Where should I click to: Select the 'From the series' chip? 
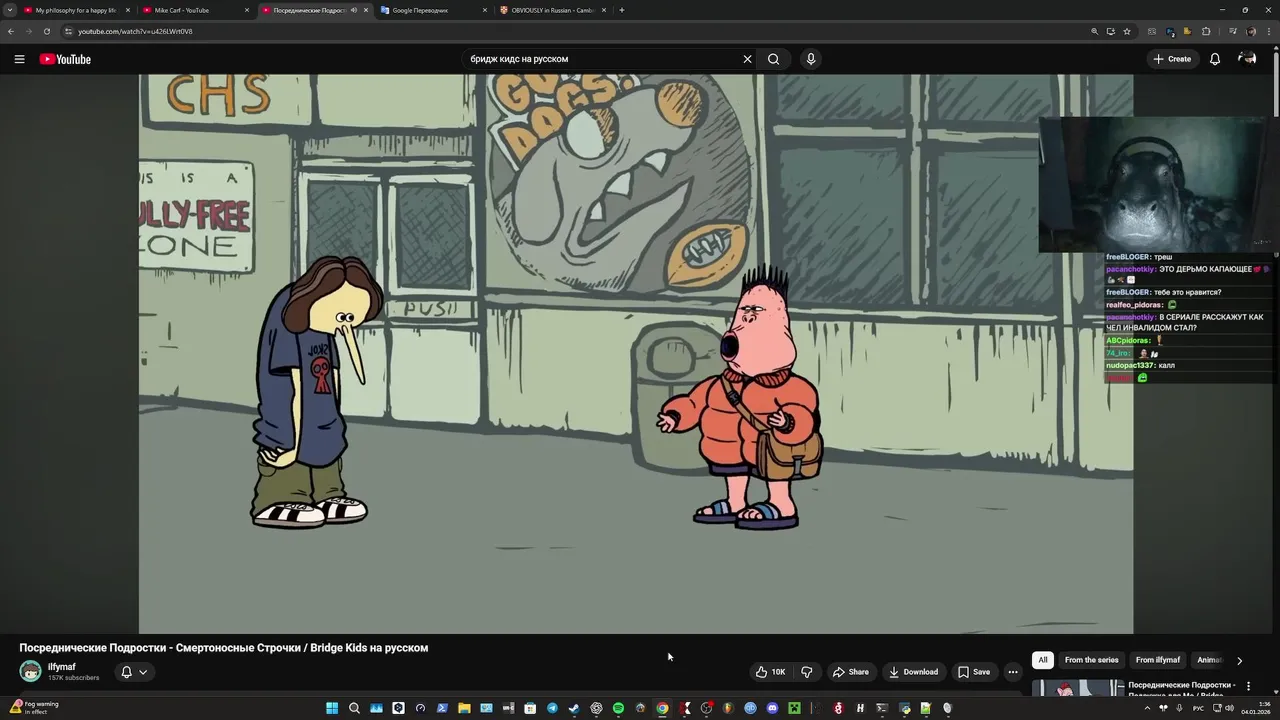tap(1091, 660)
